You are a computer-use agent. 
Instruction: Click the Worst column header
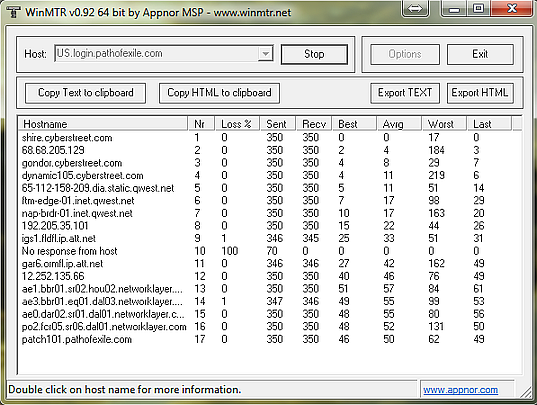point(444,124)
